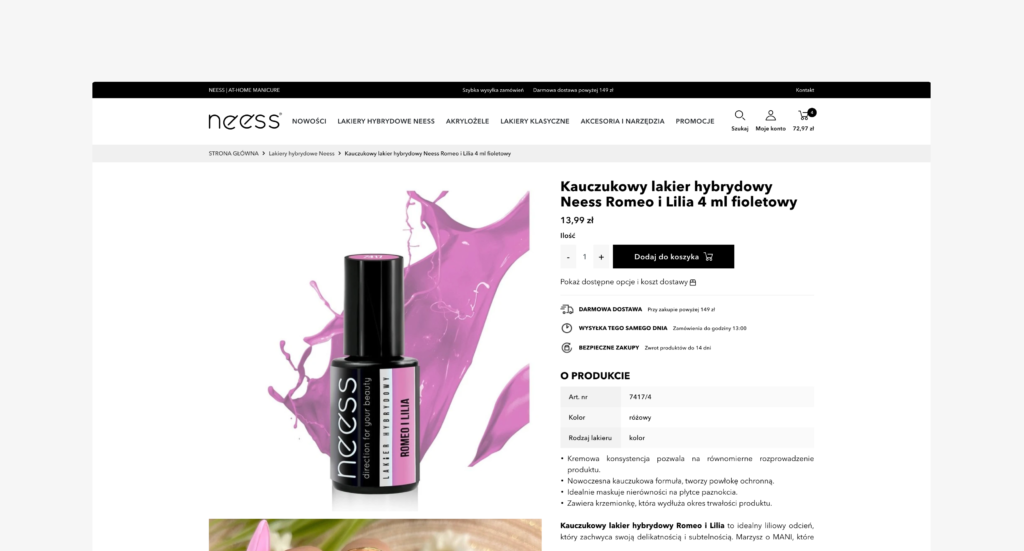Viewport: 1024px width, 551px height.
Task: Open Nowości menu item
Action: [309, 121]
